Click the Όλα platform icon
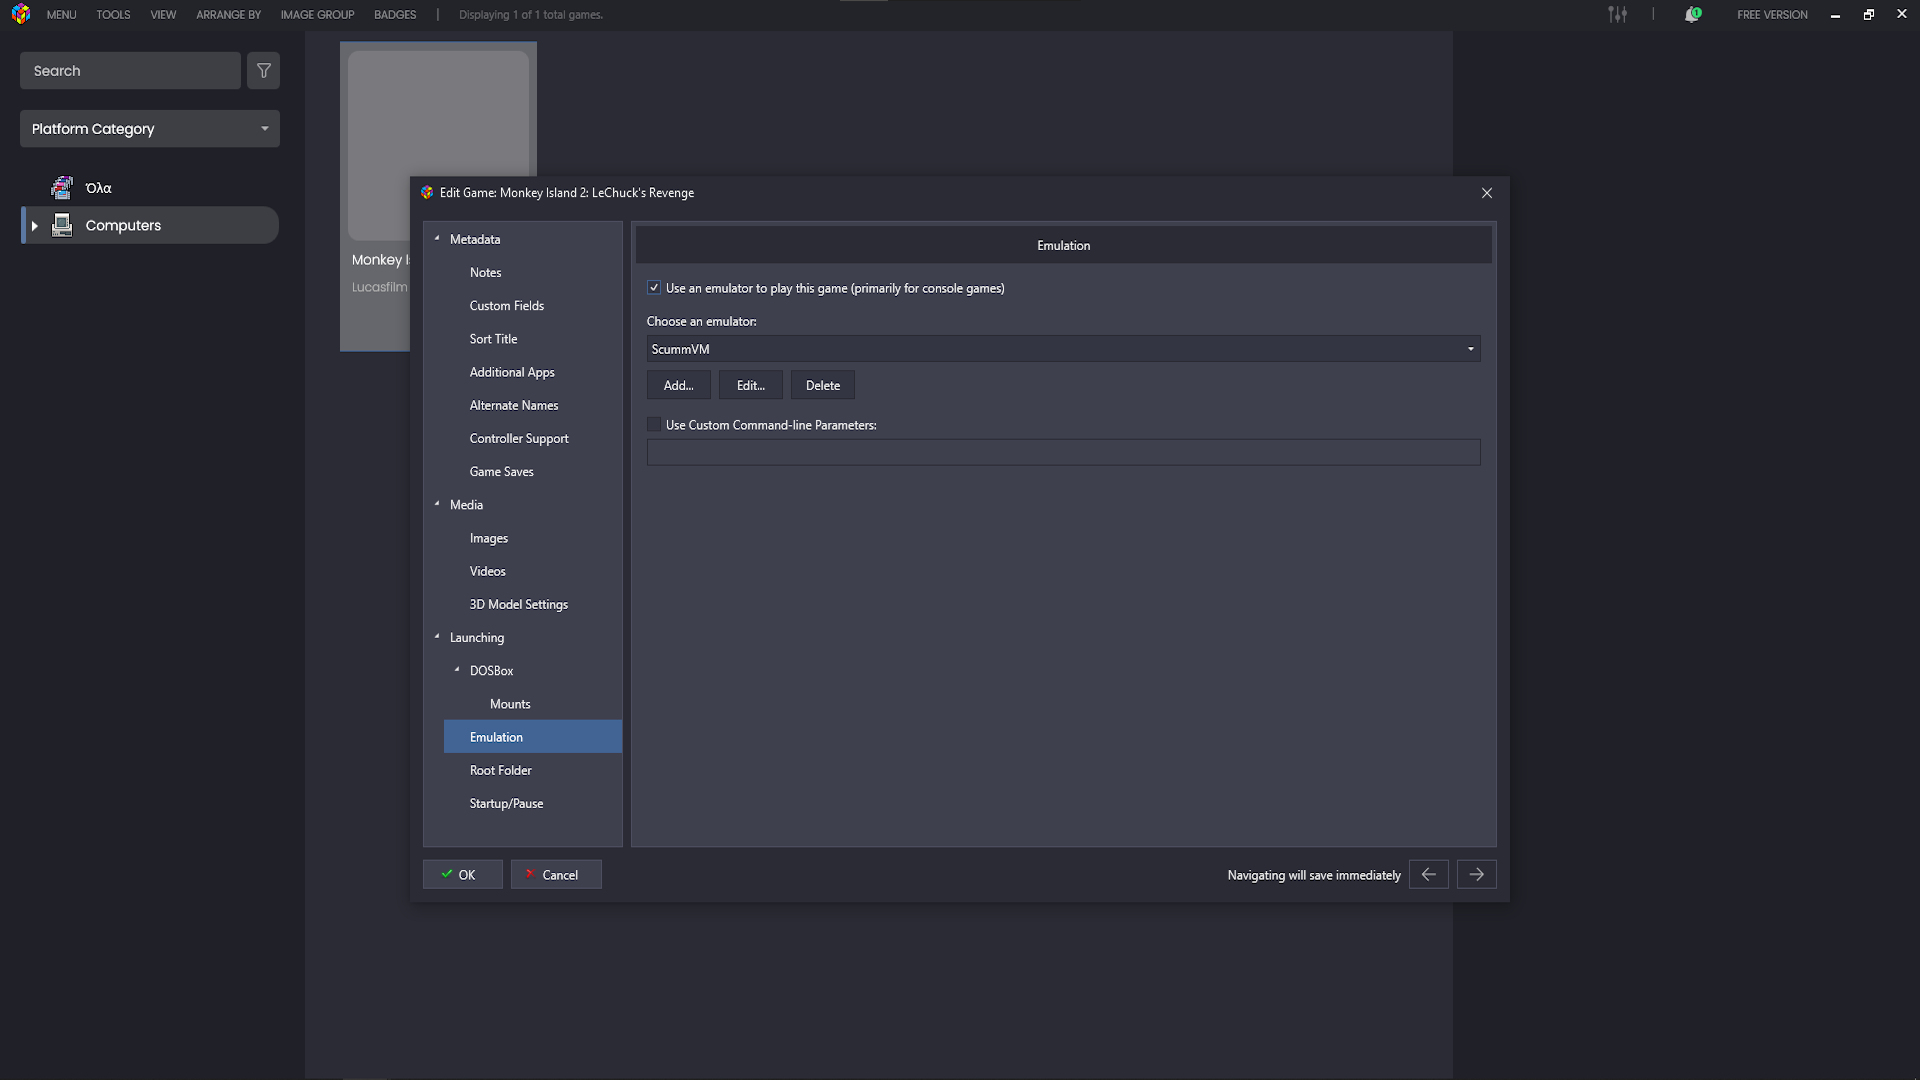1920x1080 pixels. (62, 188)
